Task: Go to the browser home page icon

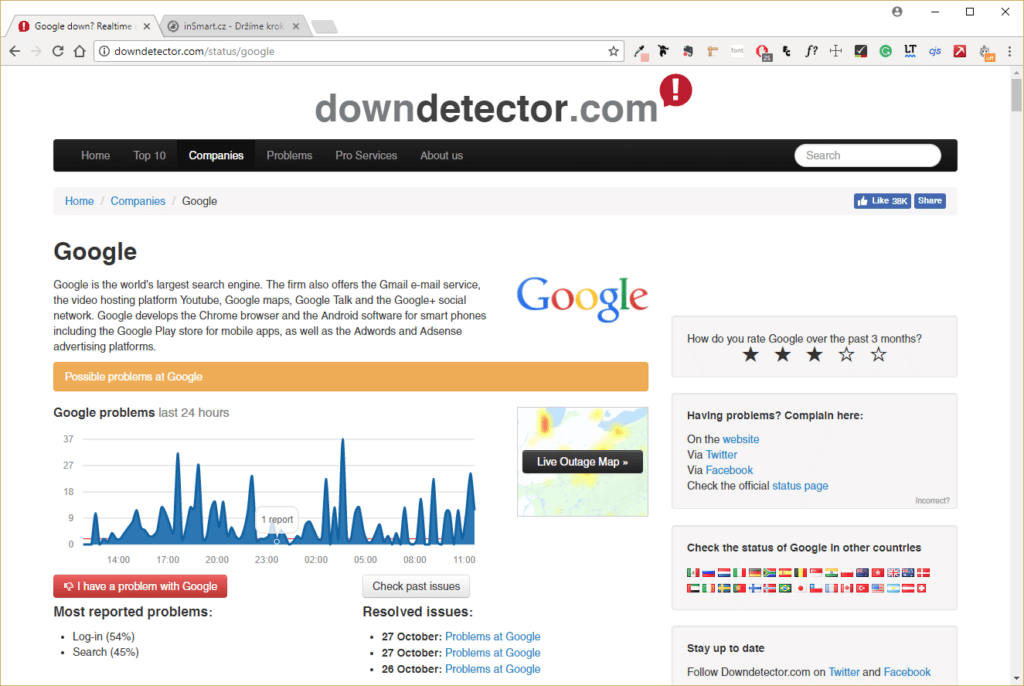Action: pos(80,51)
